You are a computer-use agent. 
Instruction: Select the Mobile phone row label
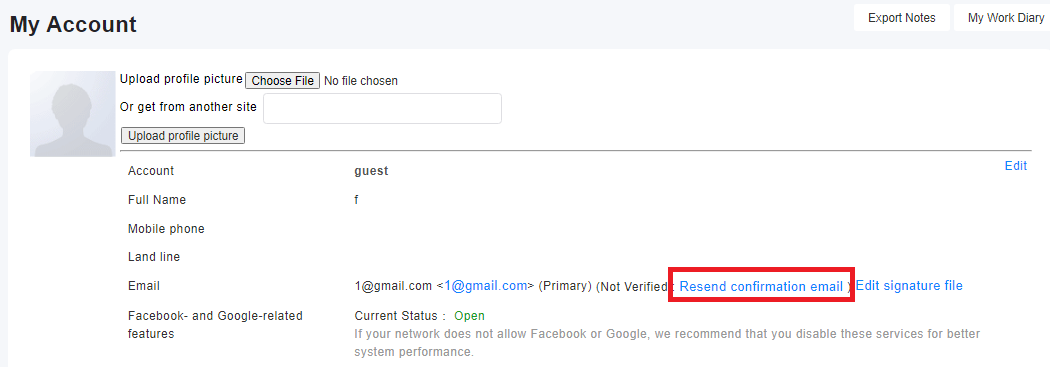[166, 229]
